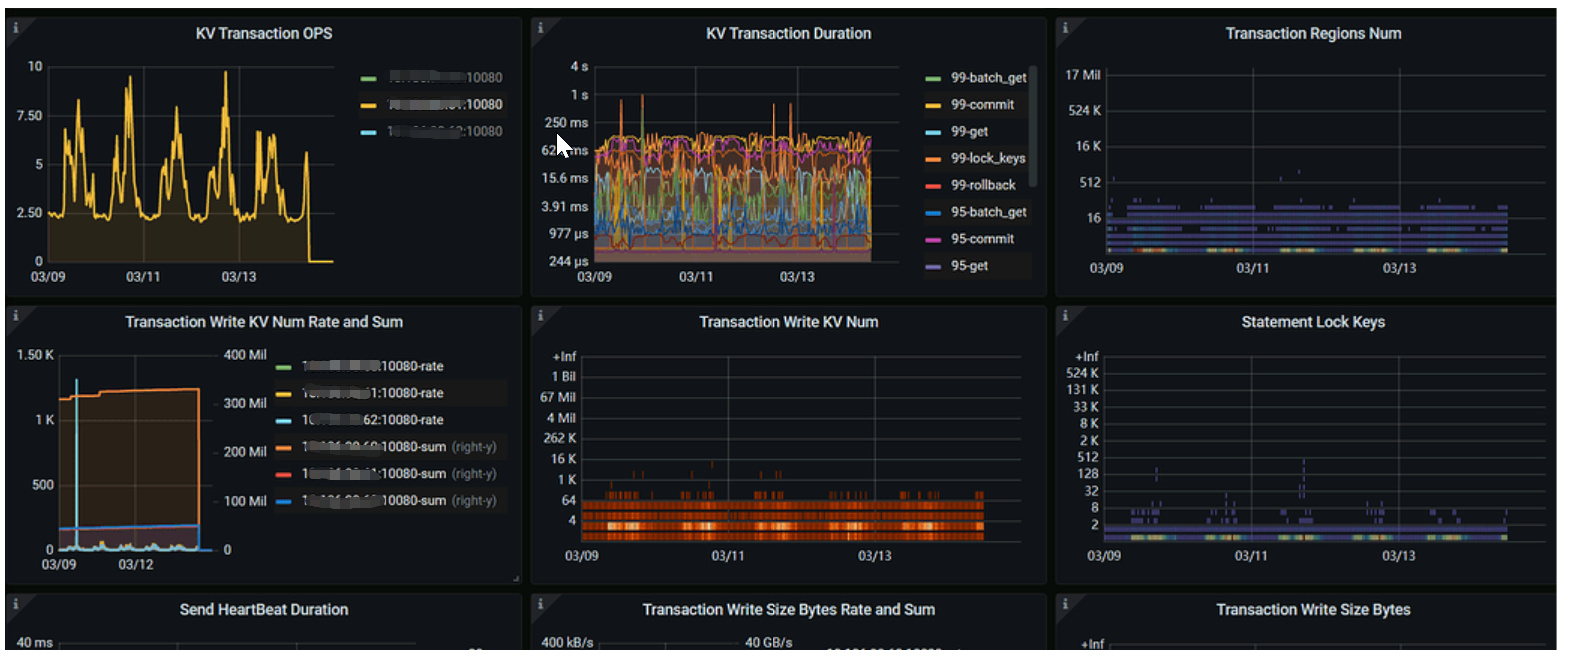Expand the Transaction Regions Num title dropdown

tap(1312, 34)
